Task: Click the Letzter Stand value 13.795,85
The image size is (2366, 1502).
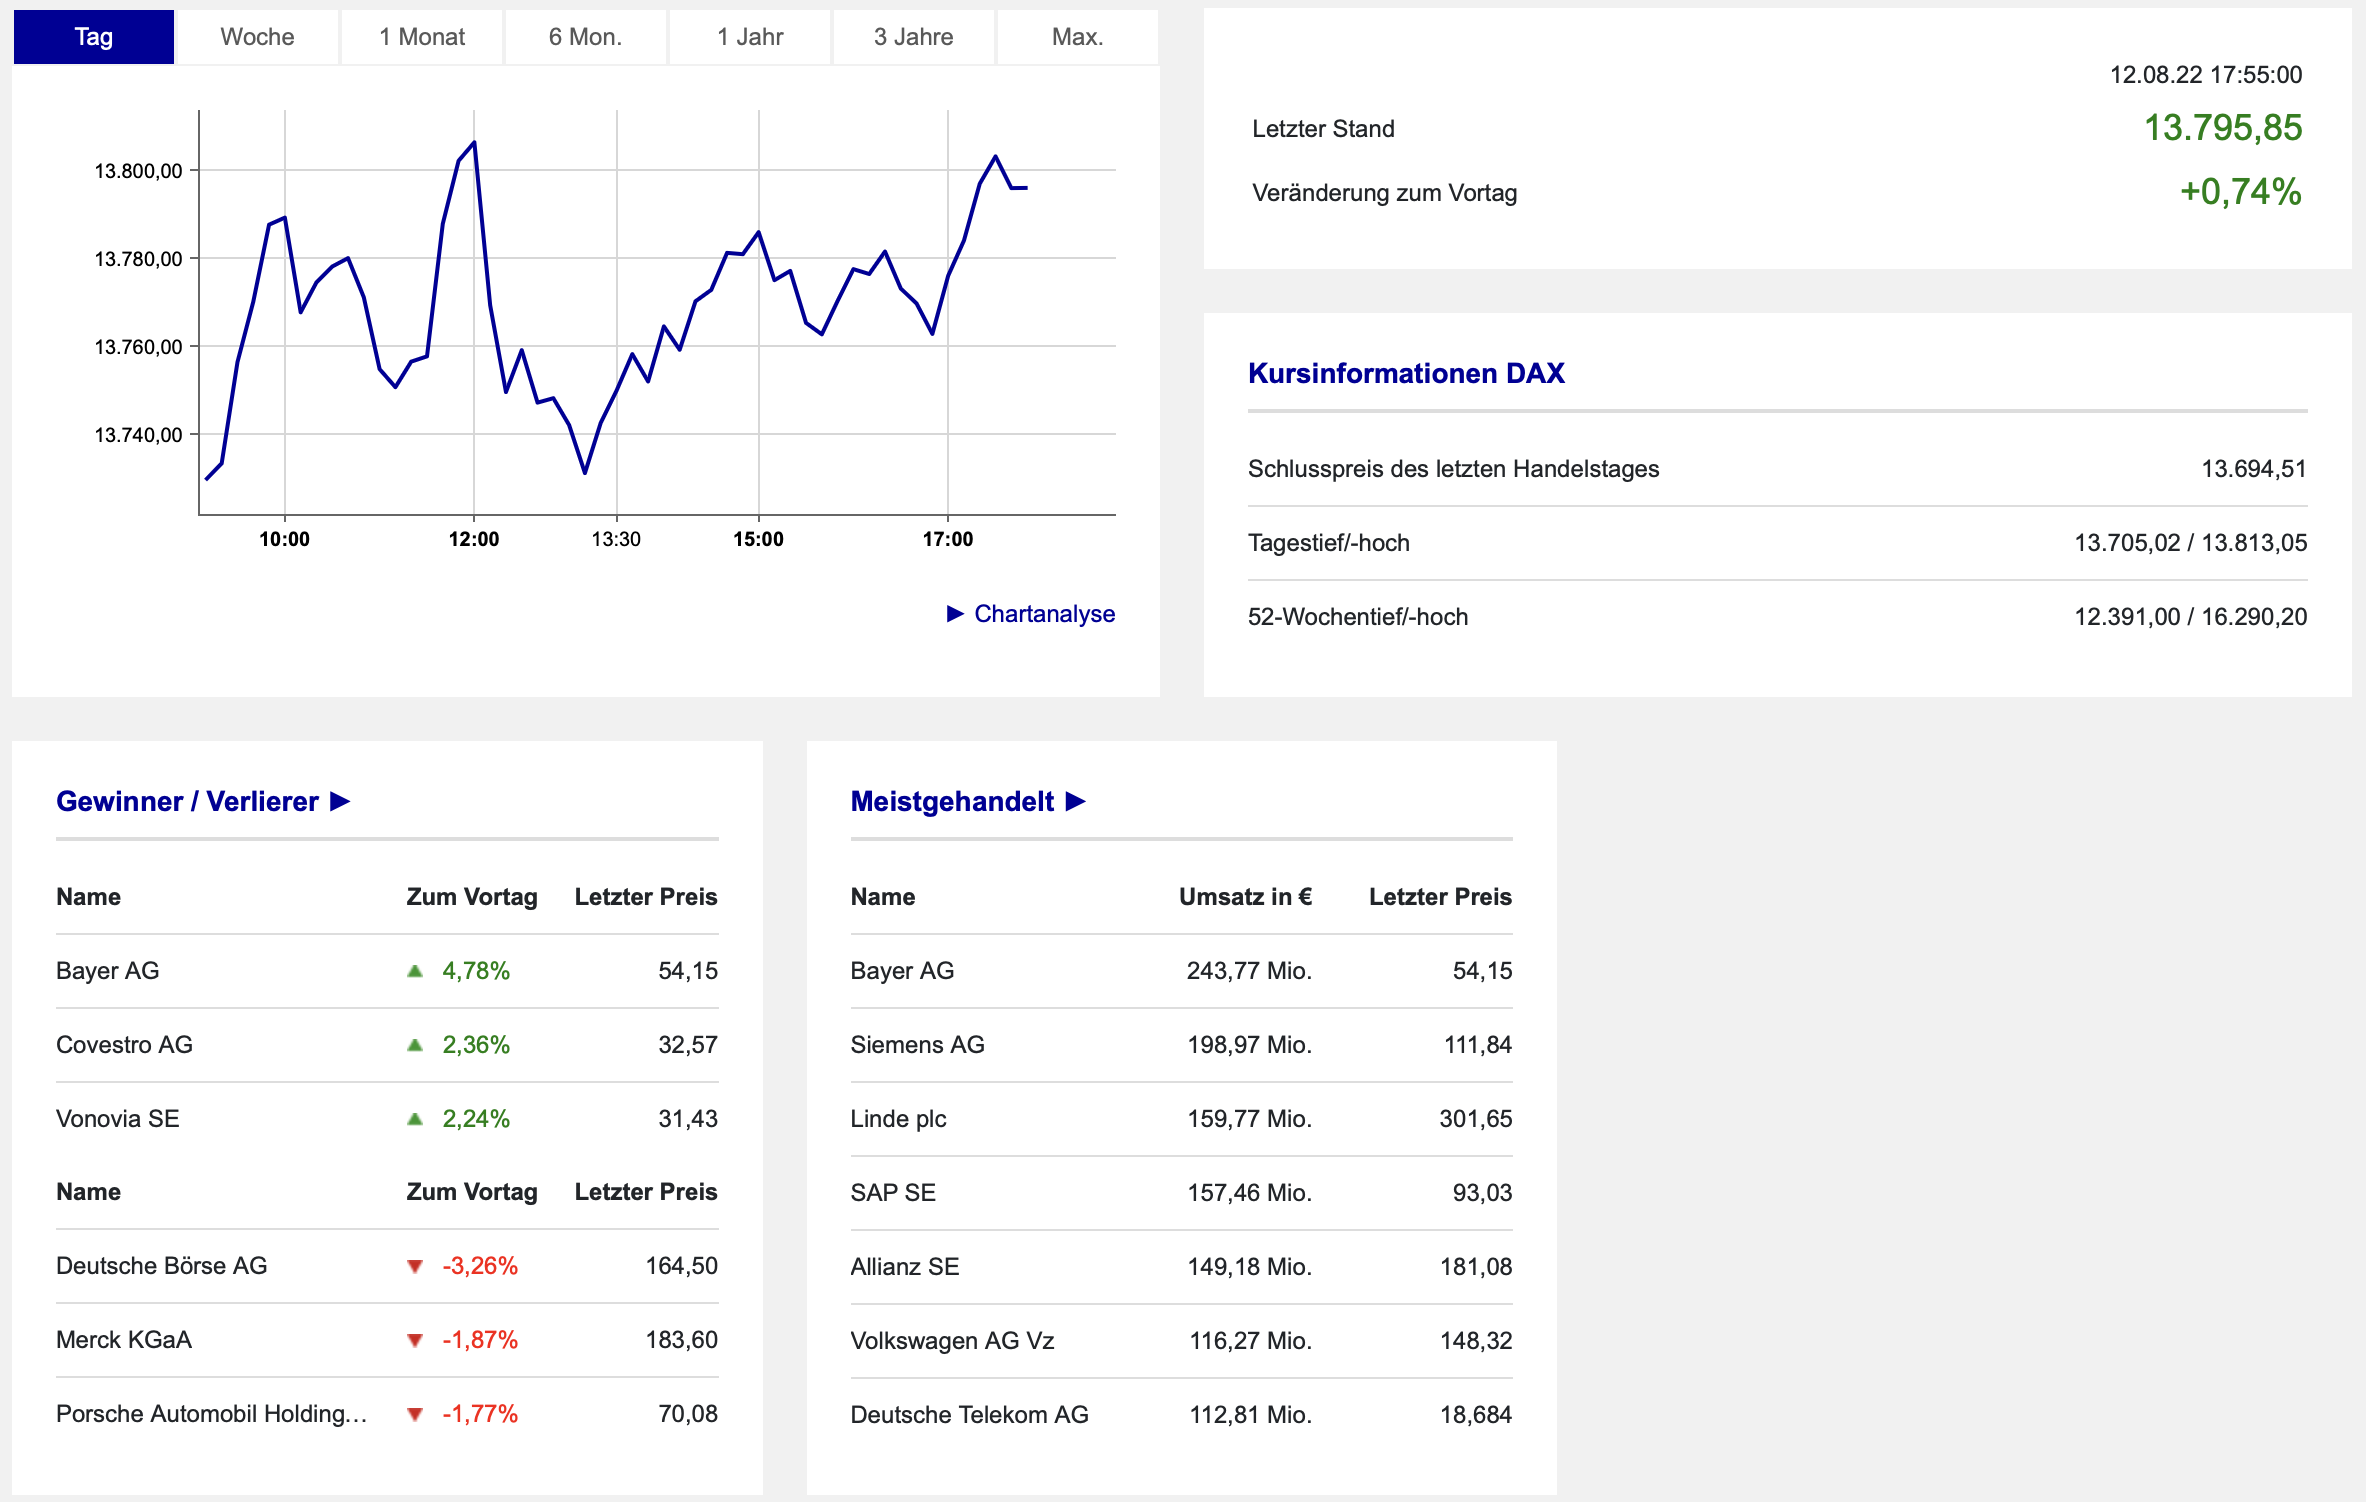Action: pyautogui.click(x=2222, y=128)
